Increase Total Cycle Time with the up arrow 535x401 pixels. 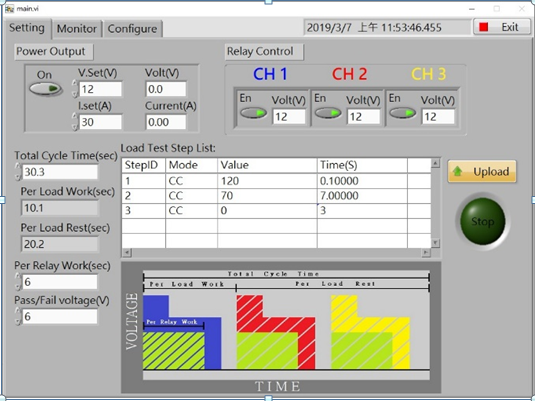(17, 166)
